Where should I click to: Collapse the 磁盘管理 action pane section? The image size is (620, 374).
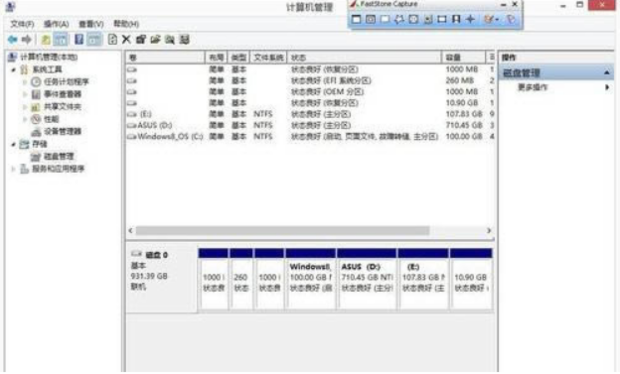click(x=606, y=73)
